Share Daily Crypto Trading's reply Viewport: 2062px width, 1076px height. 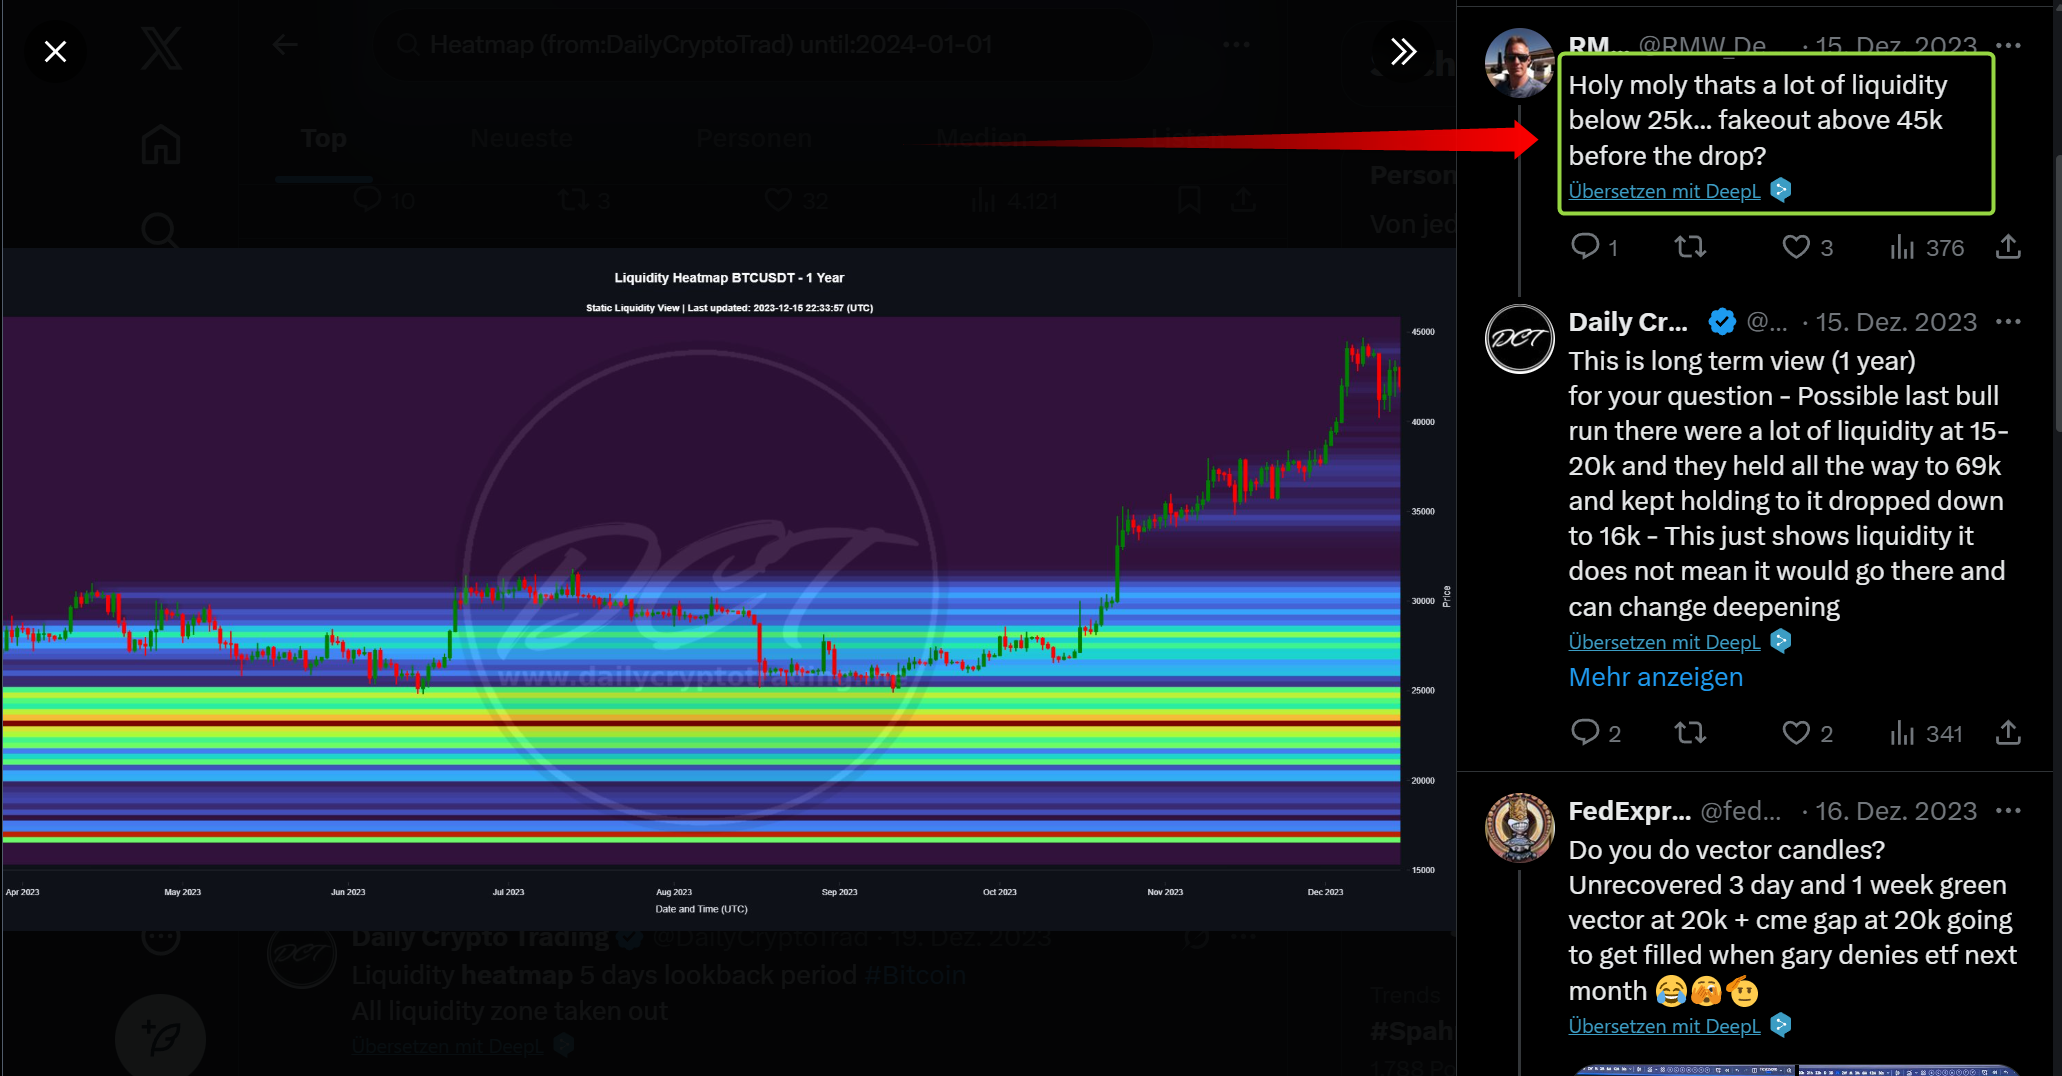(x=2008, y=733)
